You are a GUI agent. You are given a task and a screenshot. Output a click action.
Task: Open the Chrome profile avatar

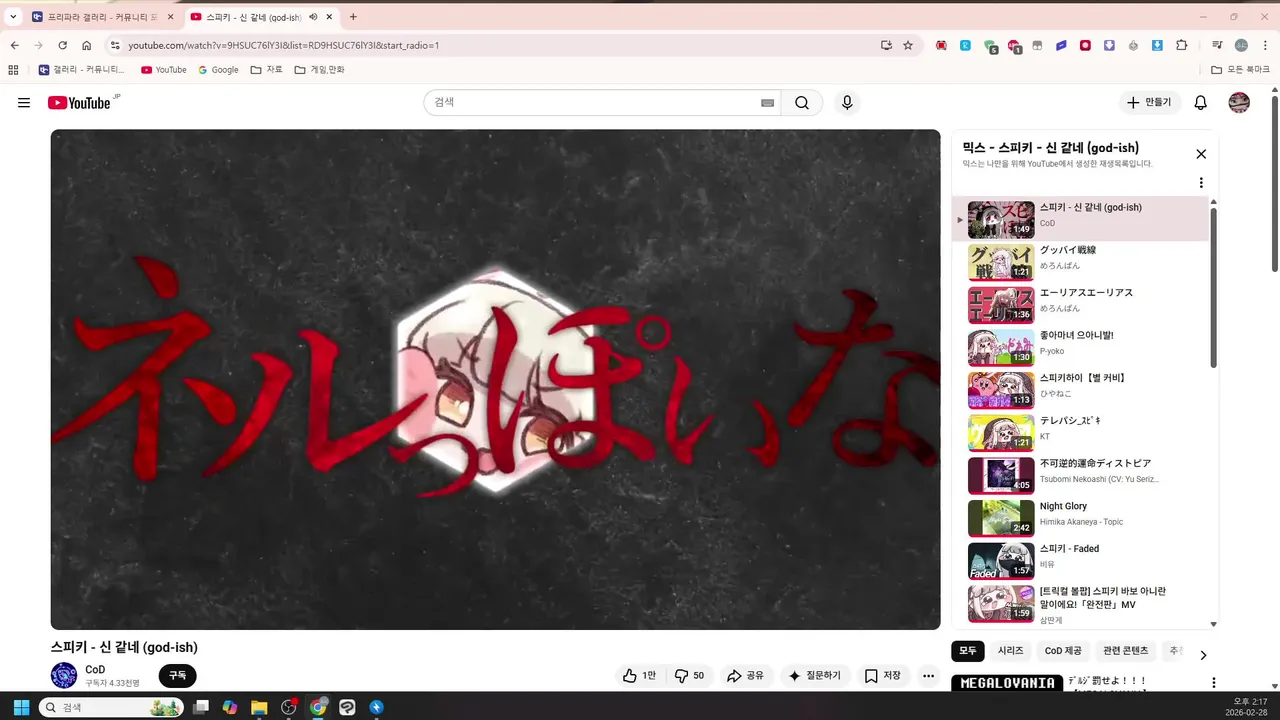1241,45
